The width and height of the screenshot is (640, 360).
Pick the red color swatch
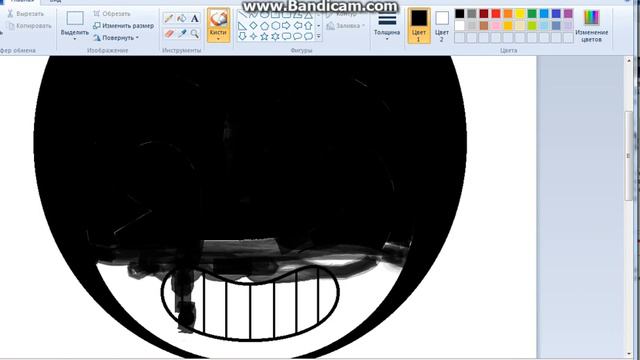tap(496, 14)
